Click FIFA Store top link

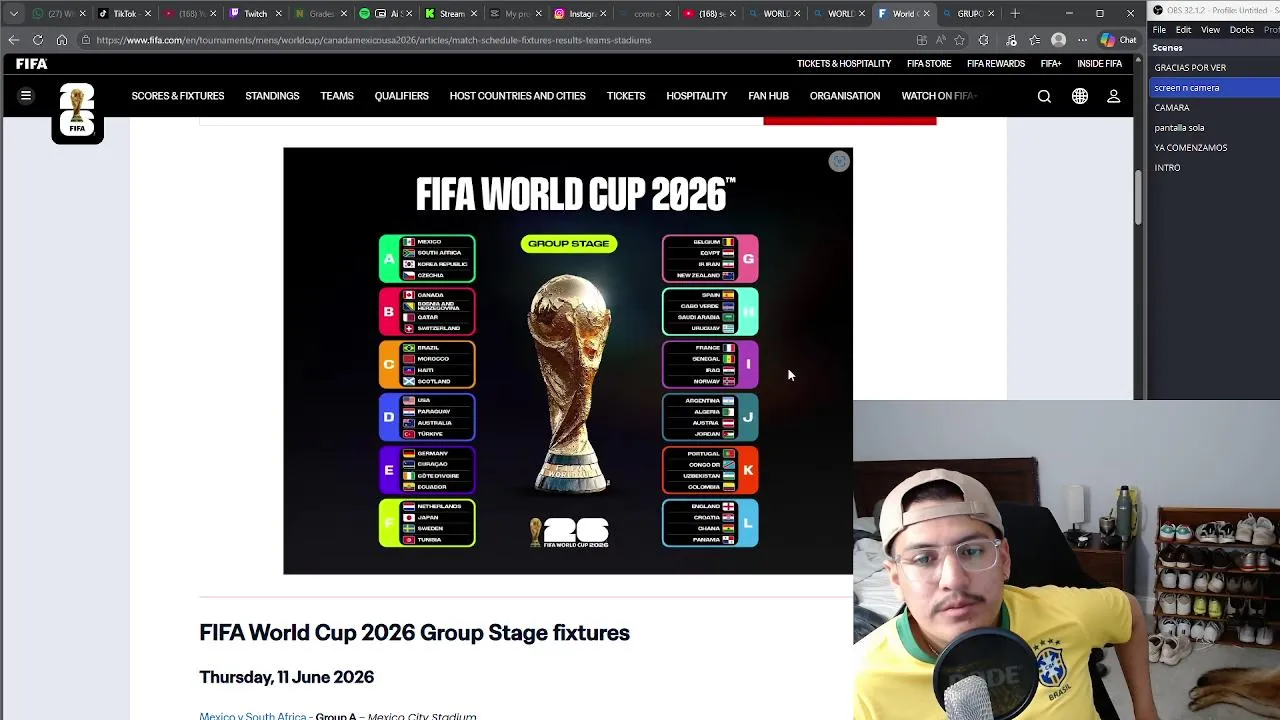tap(929, 64)
